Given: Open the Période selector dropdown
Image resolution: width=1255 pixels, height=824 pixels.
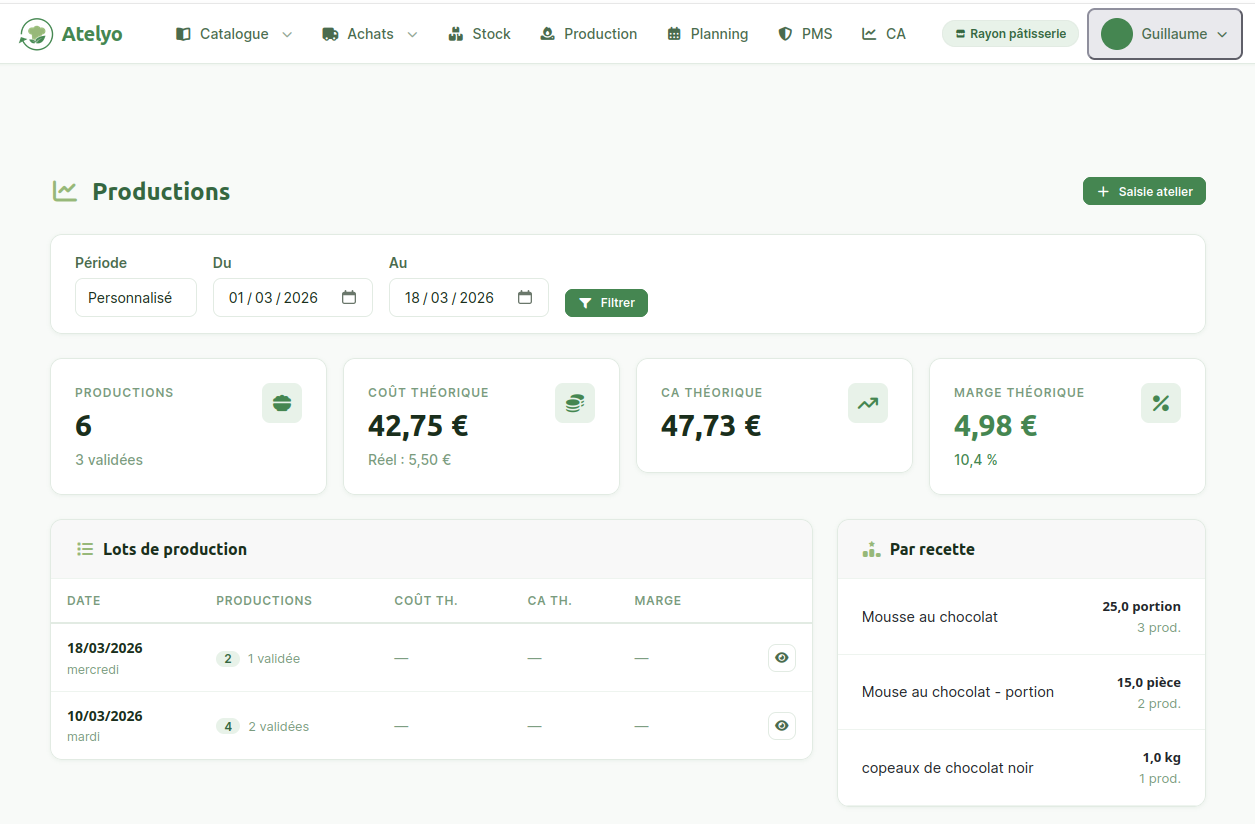Looking at the screenshot, I should click(x=136, y=298).
